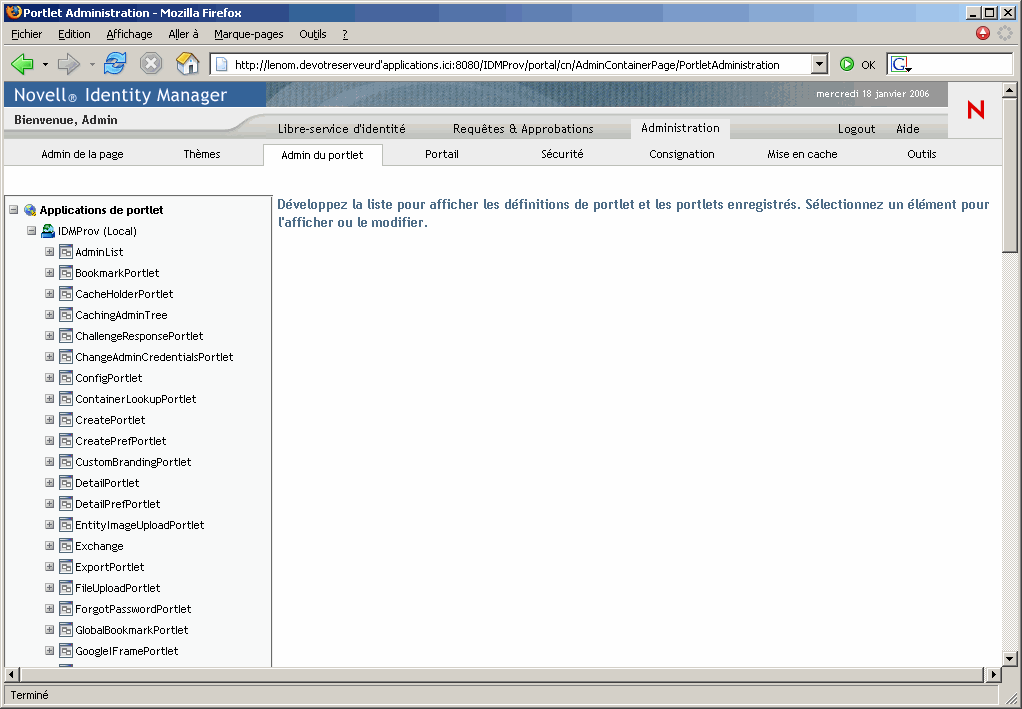Viewport: 1022px width, 709px height.
Task: Switch to the Sécurité tab
Action: (x=562, y=154)
